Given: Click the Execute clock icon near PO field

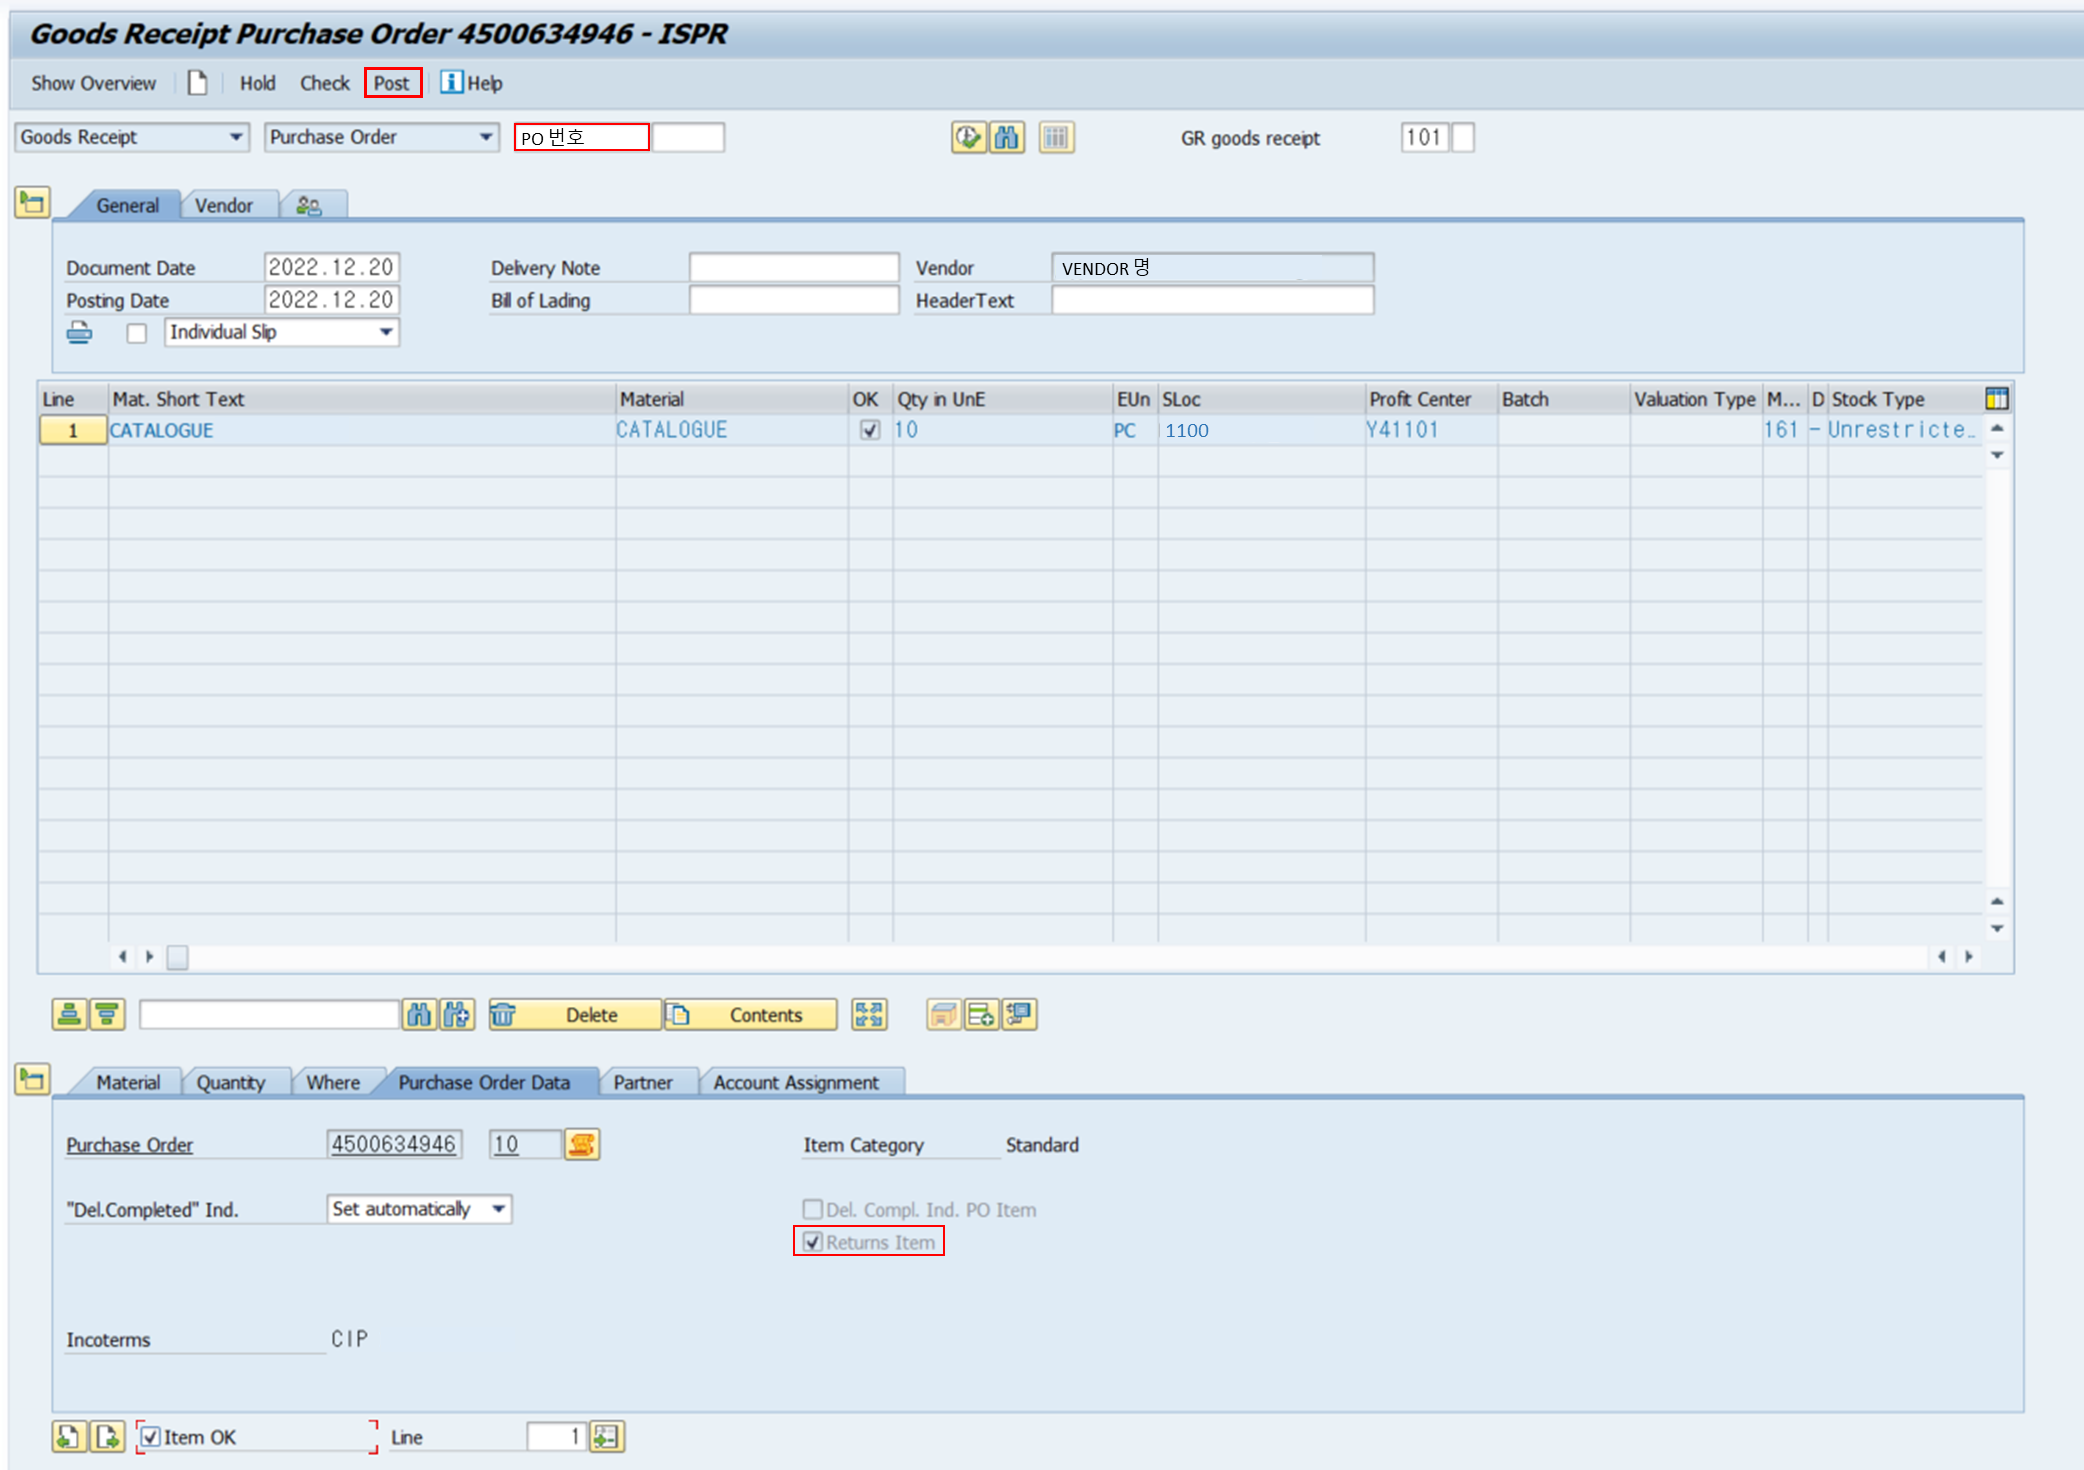Looking at the screenshot, I should click(967, 137).
